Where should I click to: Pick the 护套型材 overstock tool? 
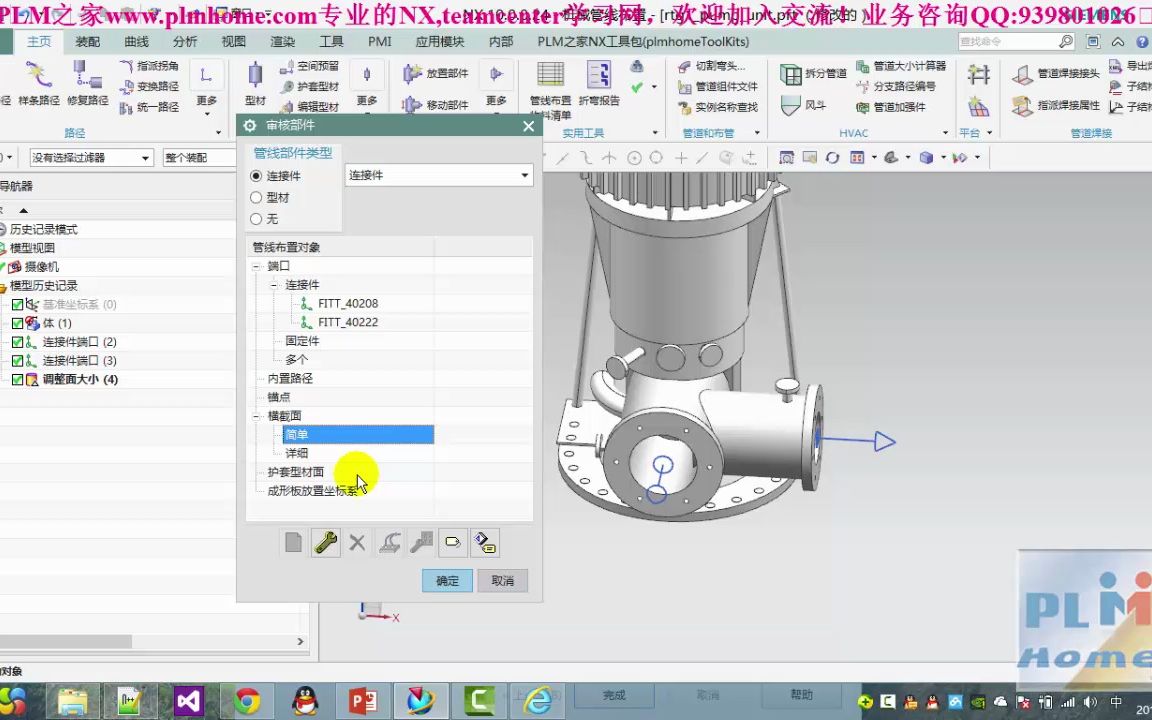(309, 87)
